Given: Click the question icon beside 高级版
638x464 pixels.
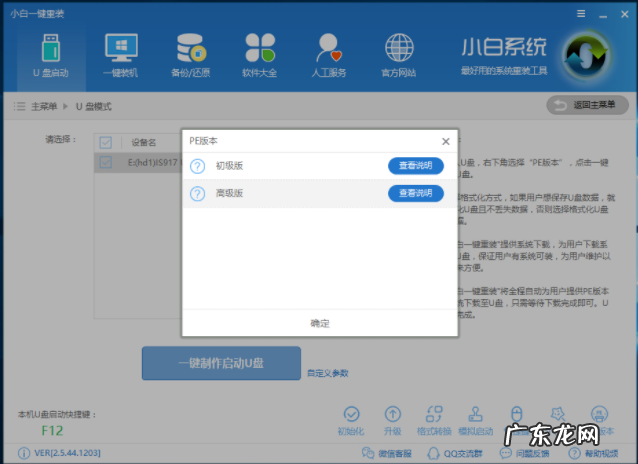Looking at the screenshot, I should [198, 194].
